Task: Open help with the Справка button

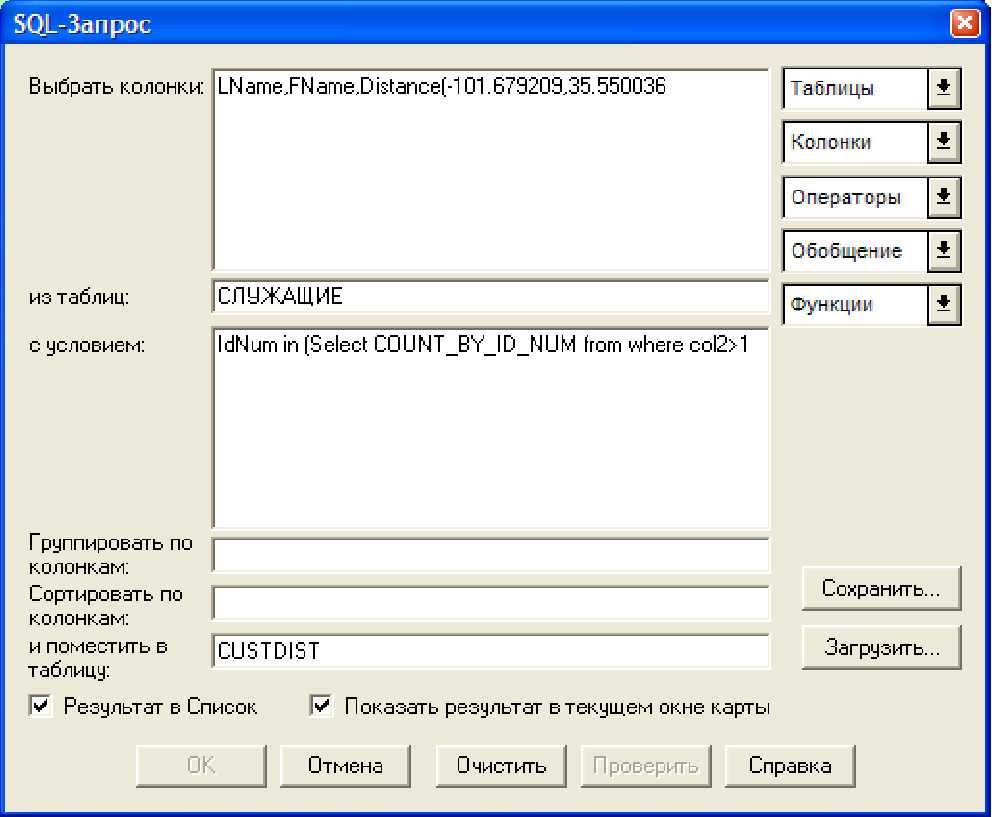Action: pos(791,766)
